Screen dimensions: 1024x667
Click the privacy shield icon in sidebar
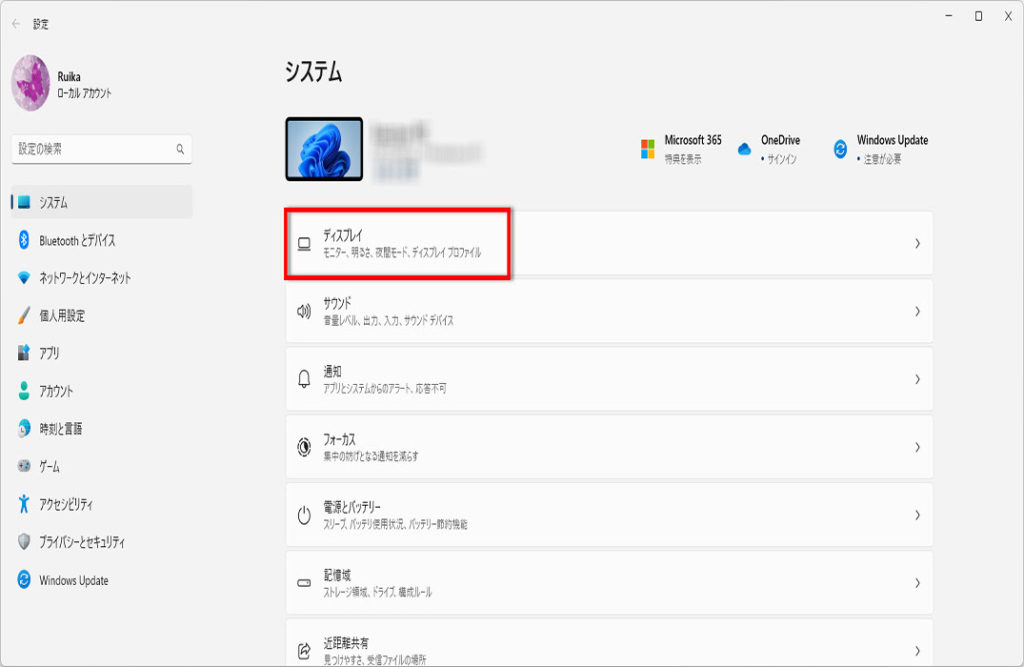[x=24, y=542]
